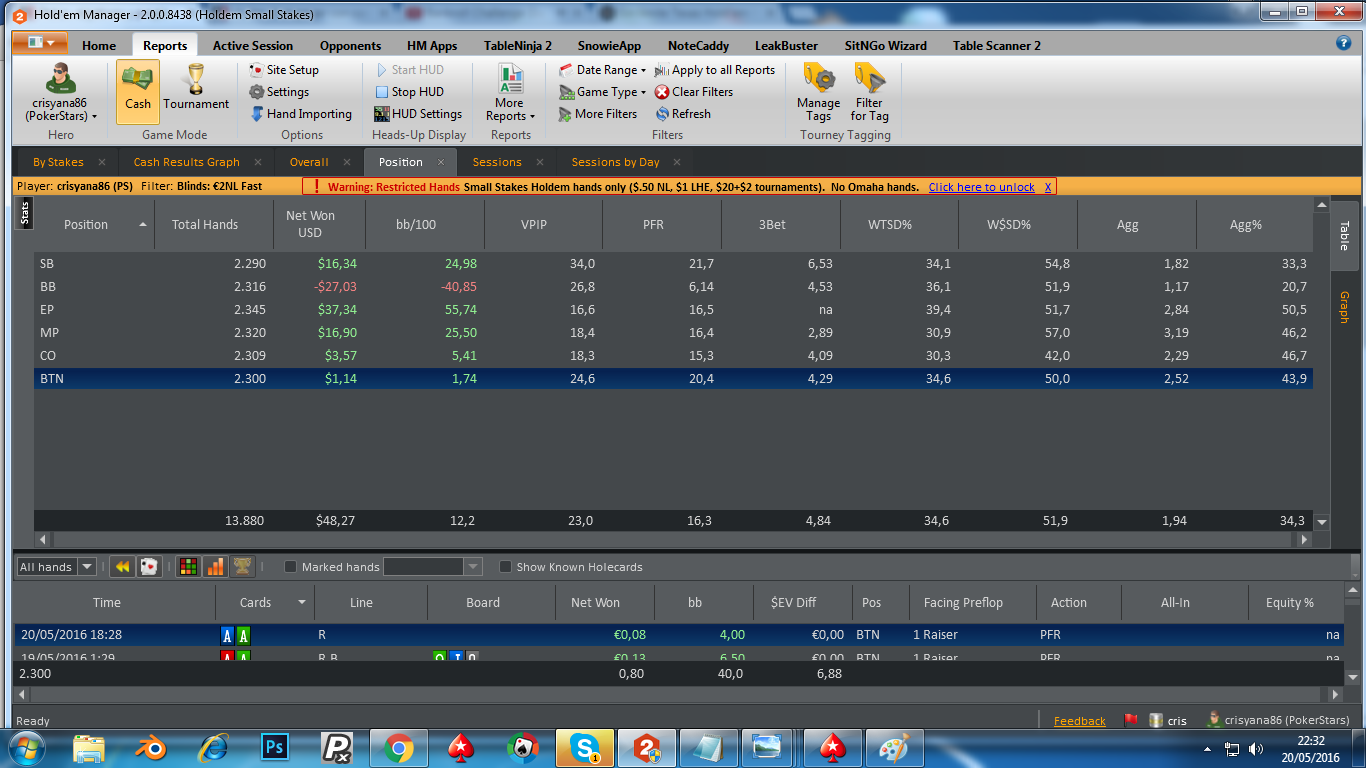Close the Overall report tab
This screenshot has height=768, width=1366.
point(347,162)
